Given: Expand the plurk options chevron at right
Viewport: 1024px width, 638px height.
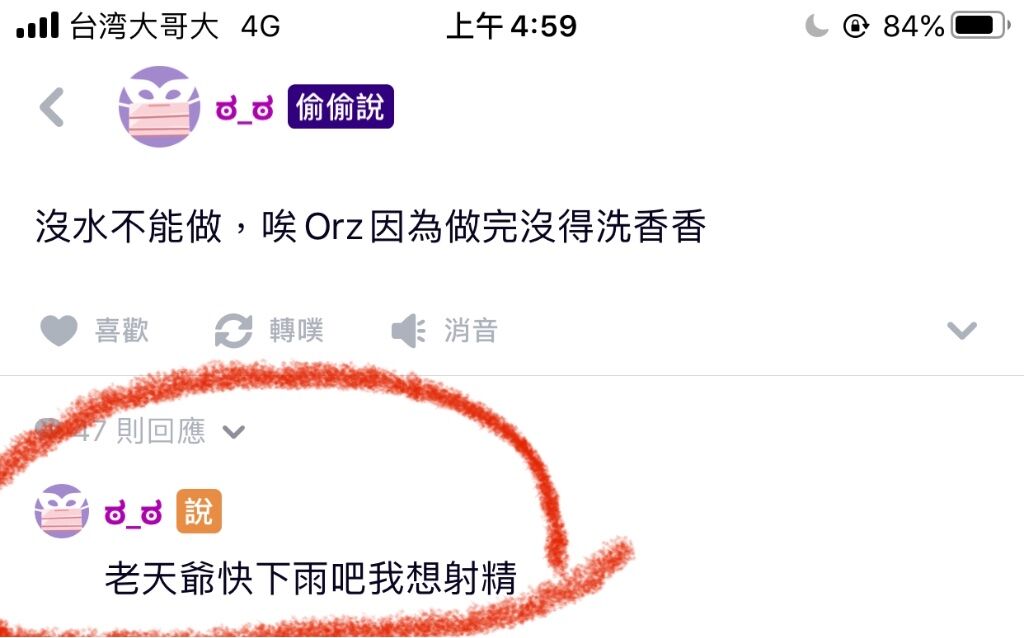Looking at the screenshot, I should (962, 330).
